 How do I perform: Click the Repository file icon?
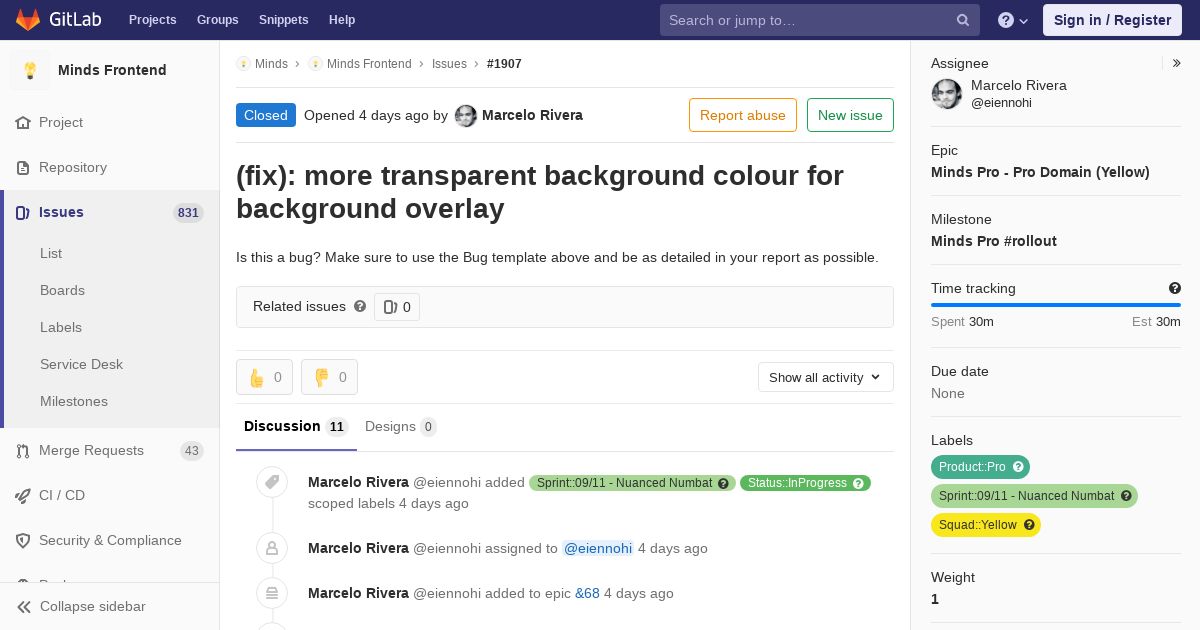(23, 167)
